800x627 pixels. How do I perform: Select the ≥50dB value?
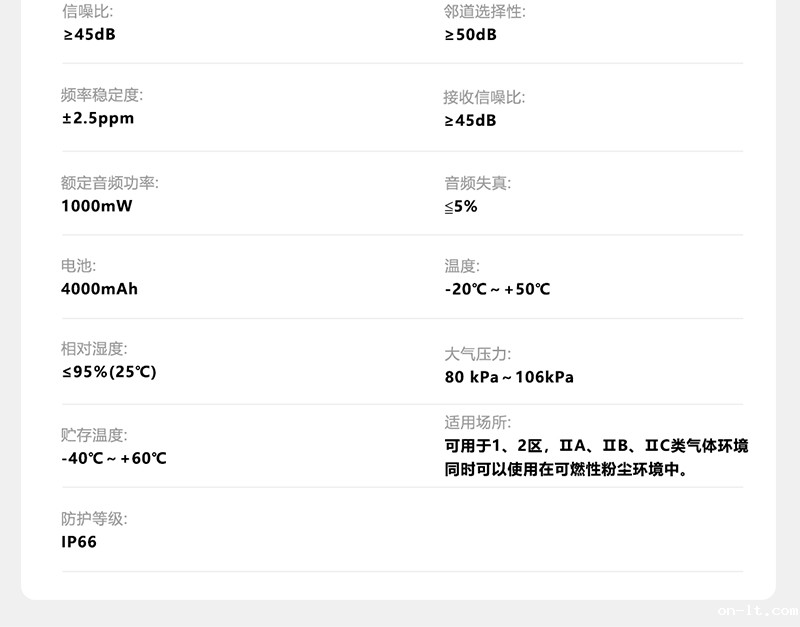pyautogui.click(x=470, y=35)
